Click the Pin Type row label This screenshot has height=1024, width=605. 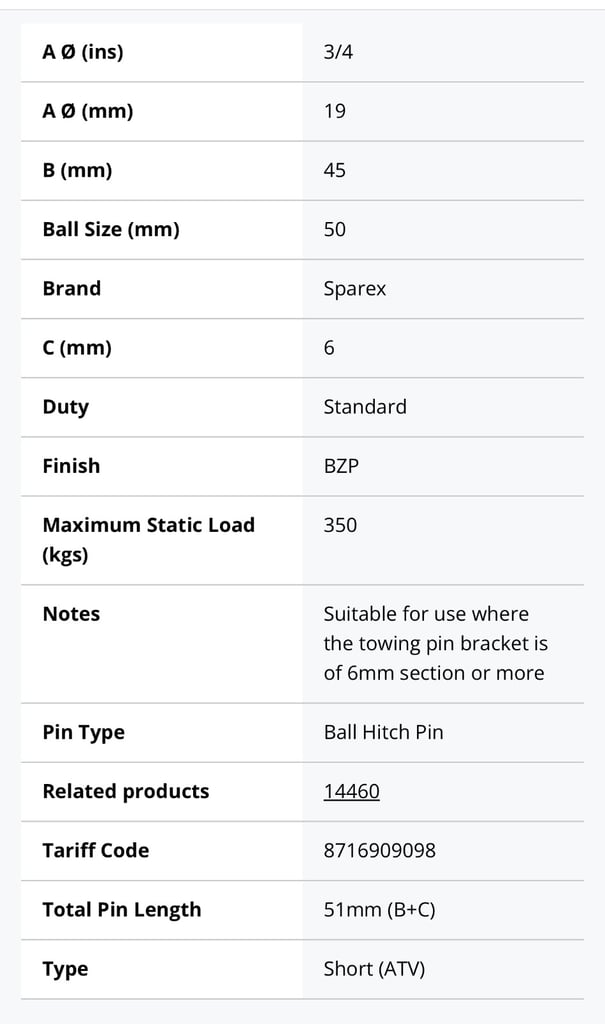click(x=83, y=732)
